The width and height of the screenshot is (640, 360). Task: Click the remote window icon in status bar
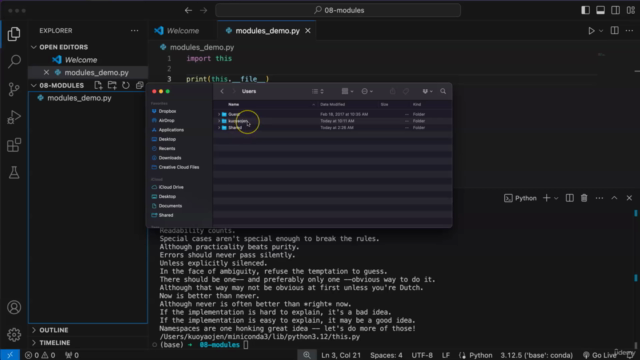(x=10, y=355)
